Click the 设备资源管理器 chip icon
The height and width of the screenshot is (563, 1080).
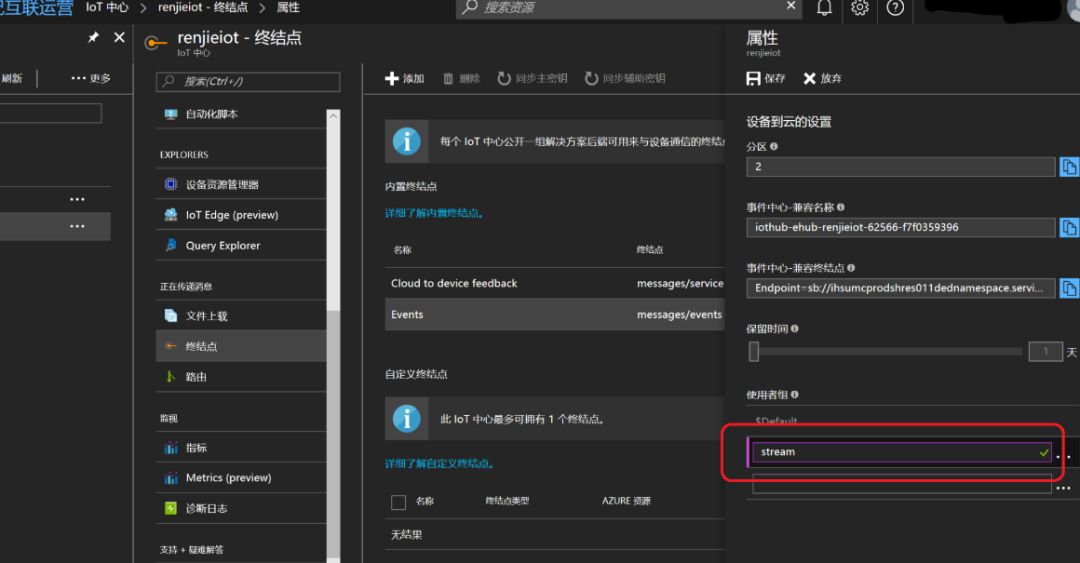[171, 184]
